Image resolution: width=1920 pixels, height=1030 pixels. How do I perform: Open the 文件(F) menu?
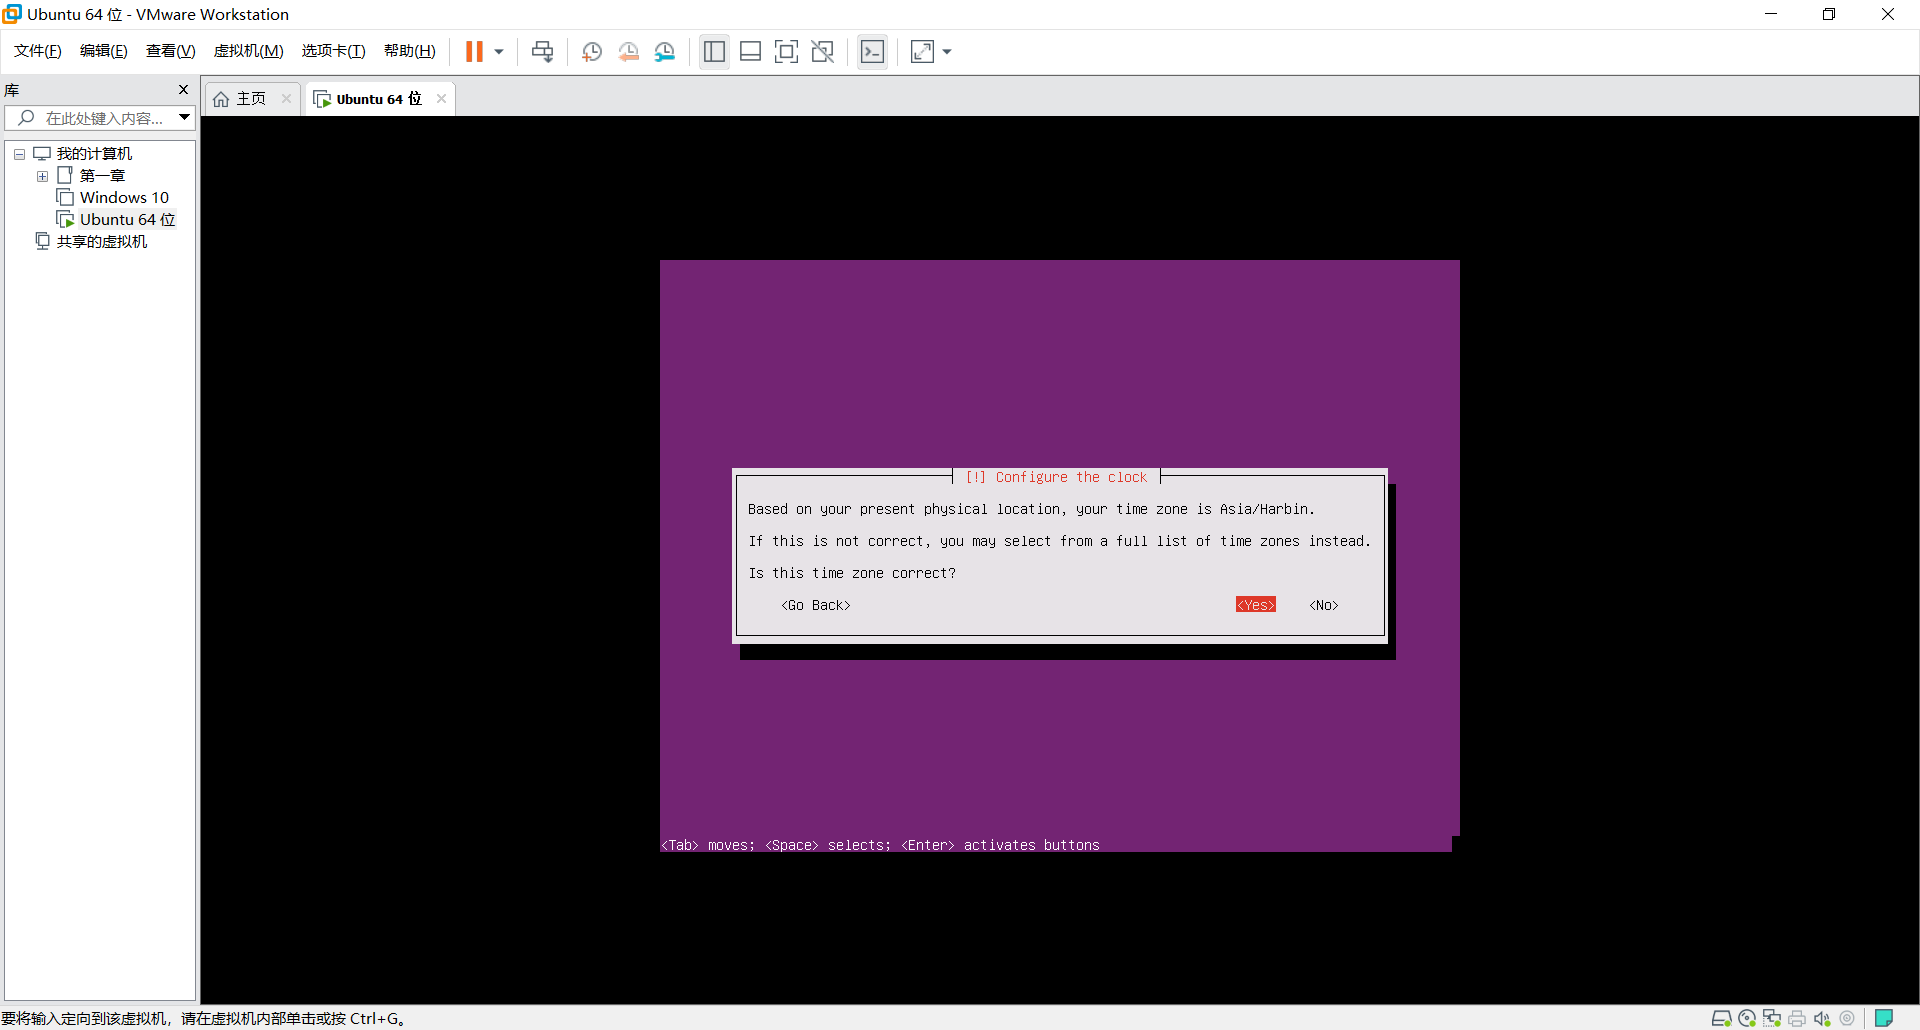pyautogui.click(x=38, y=51)
